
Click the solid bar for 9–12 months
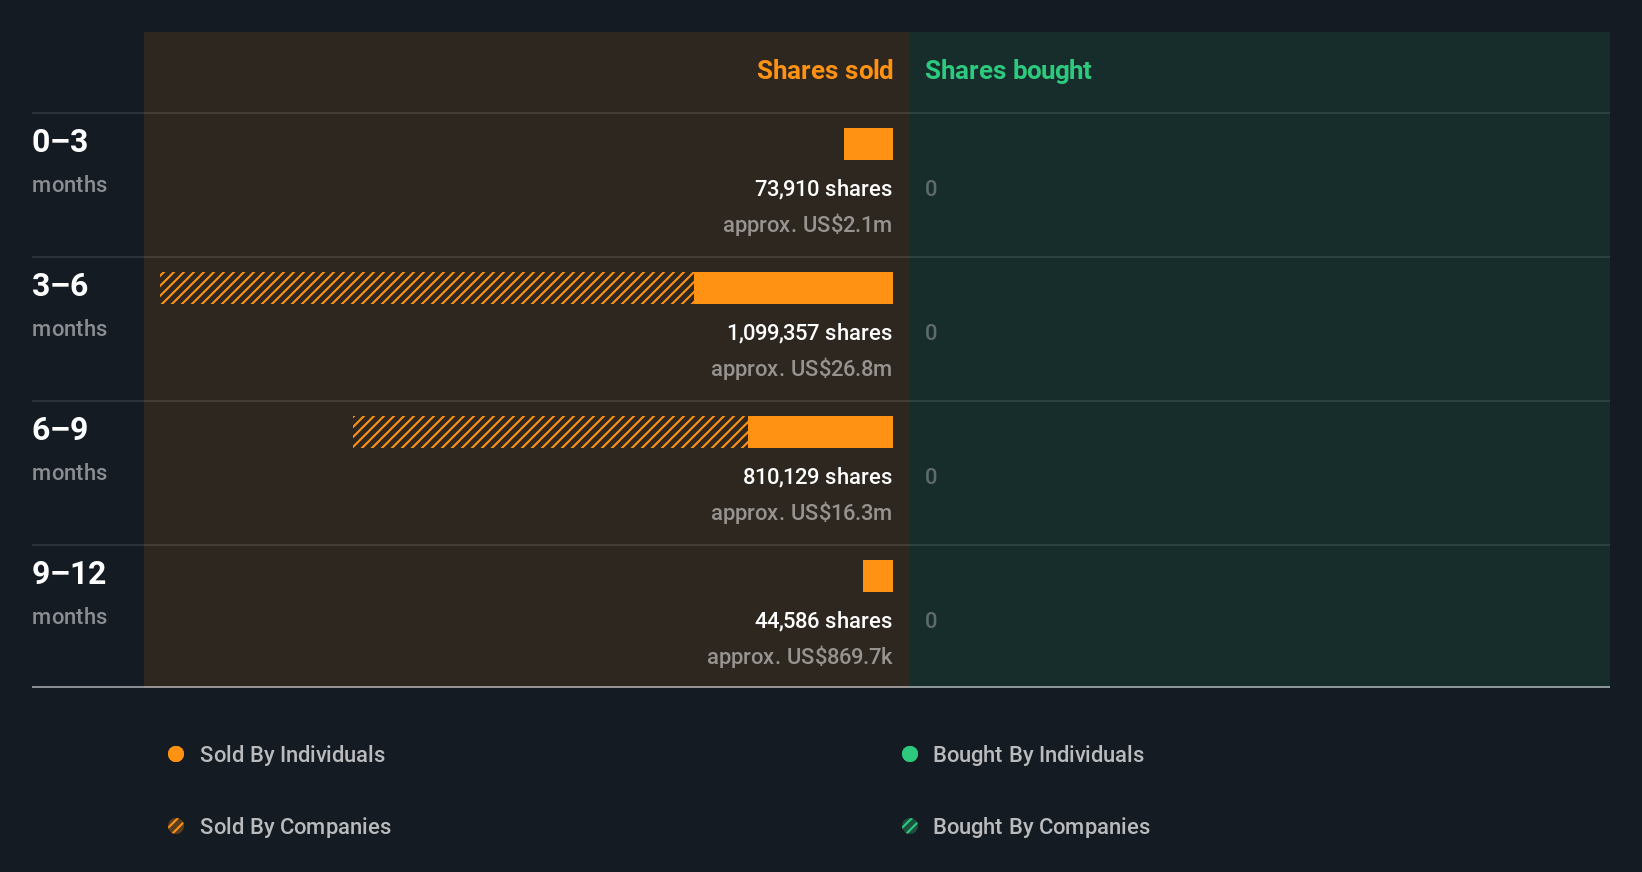(x=878, y=576)
